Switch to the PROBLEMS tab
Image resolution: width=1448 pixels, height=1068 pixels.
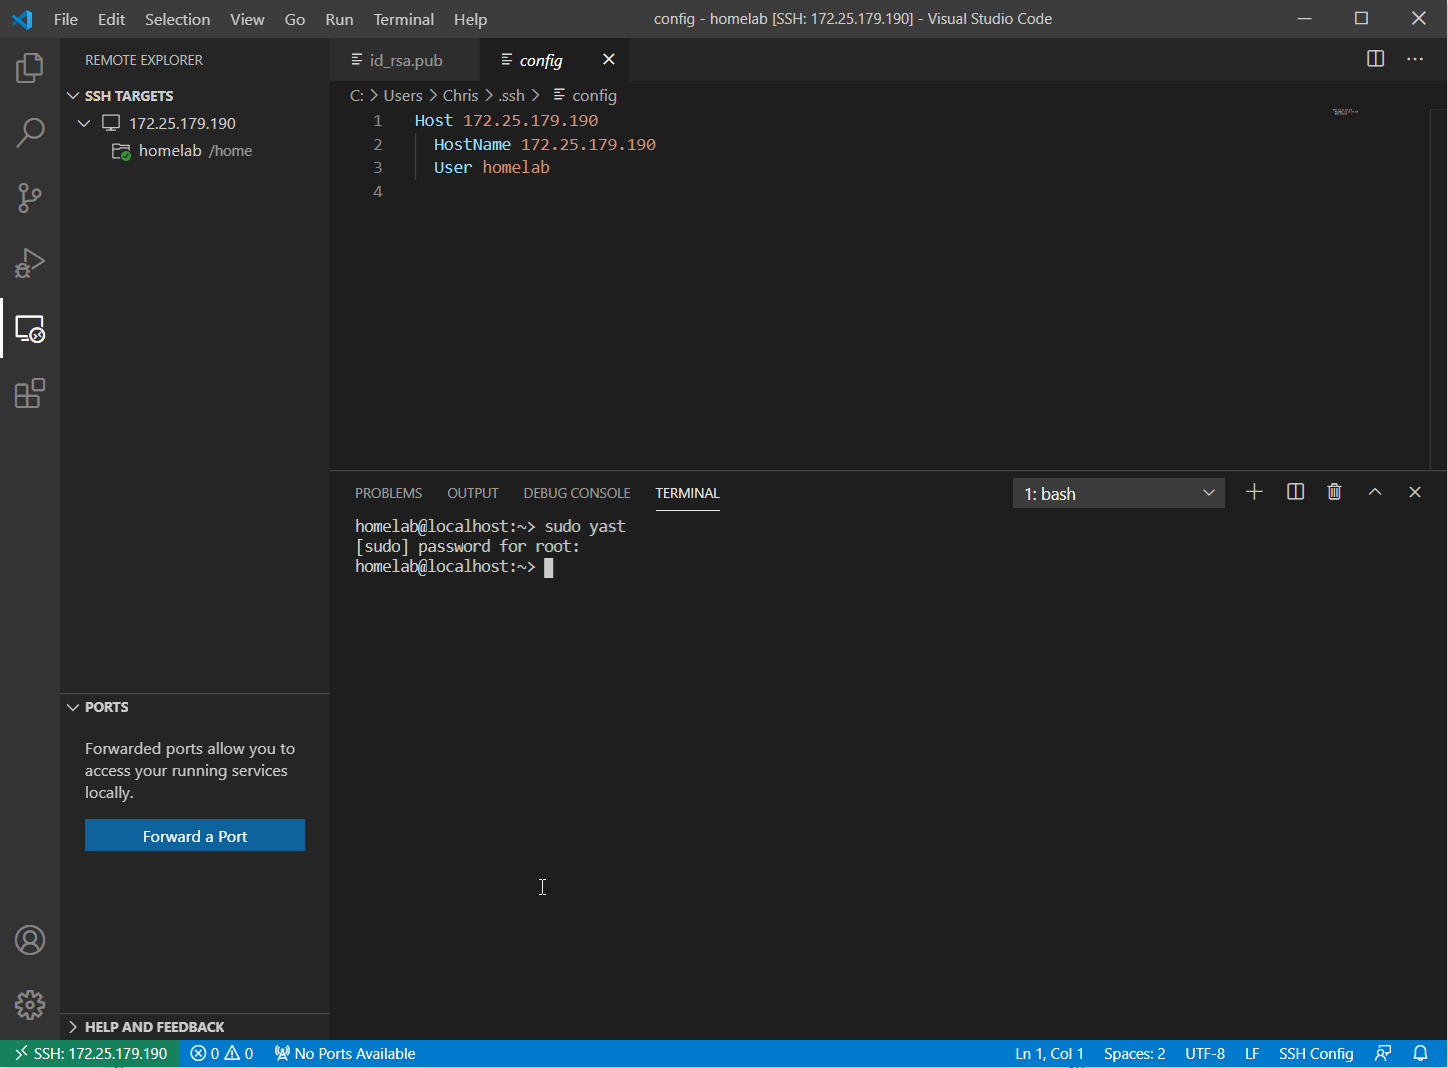tap(388, 492)
